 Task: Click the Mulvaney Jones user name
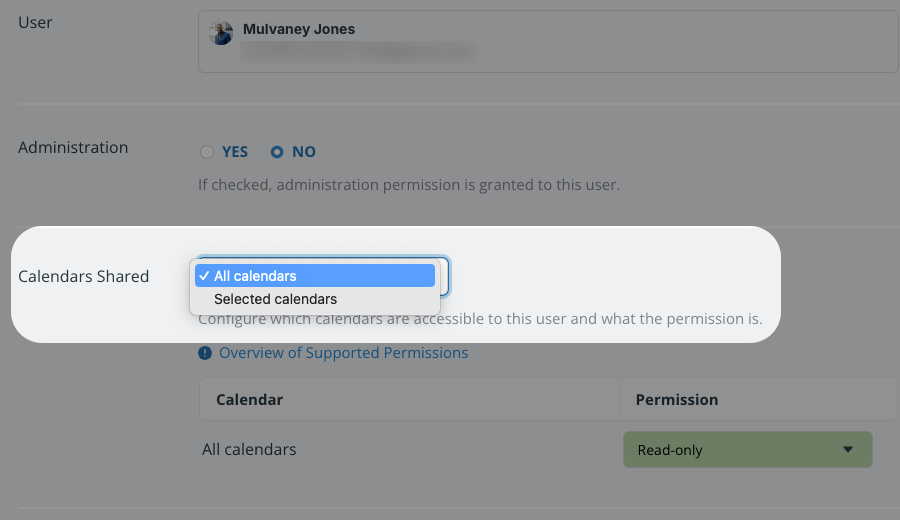coord(299,29)
